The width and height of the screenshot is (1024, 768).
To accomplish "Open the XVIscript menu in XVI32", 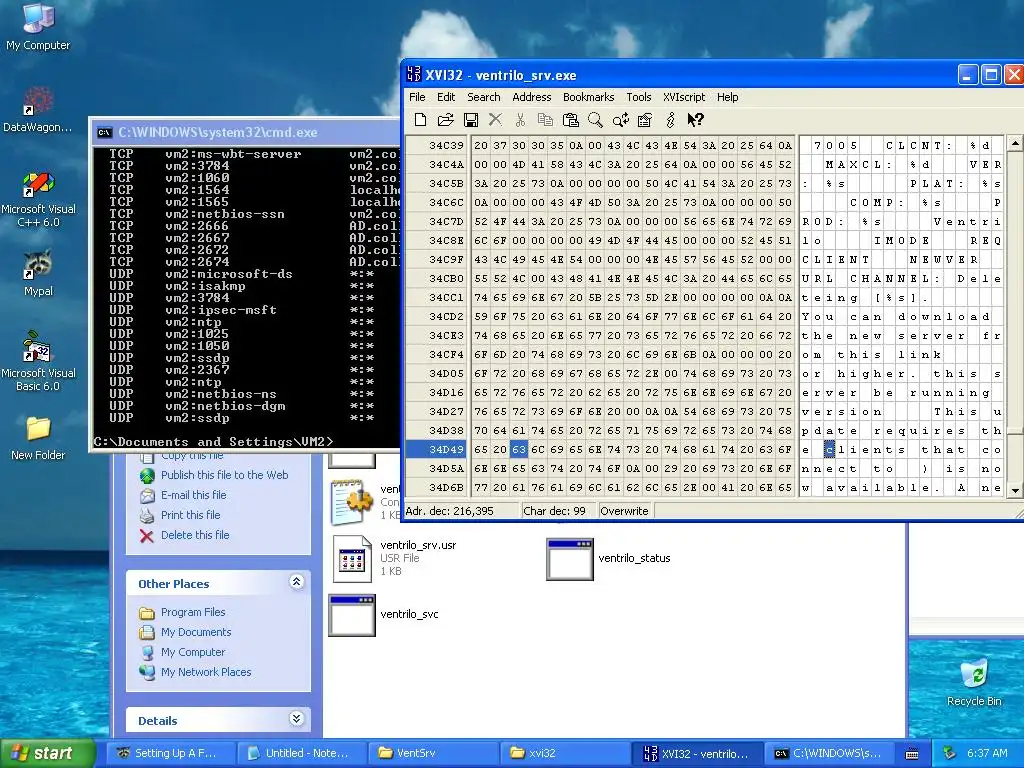I will [684, 97].
